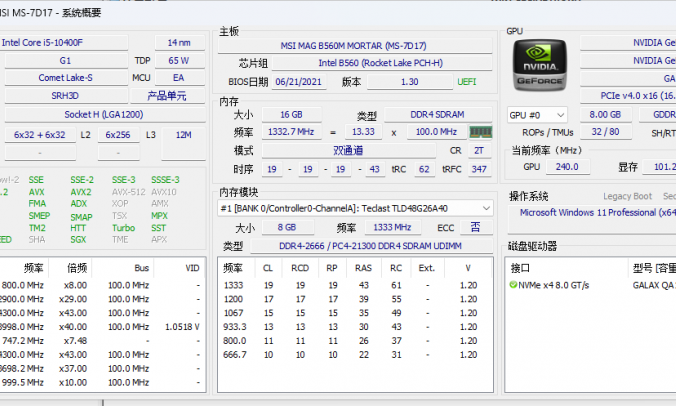Click the GPU clock 240.0 field
The image size is (676, 406).
tap(567, 167)
